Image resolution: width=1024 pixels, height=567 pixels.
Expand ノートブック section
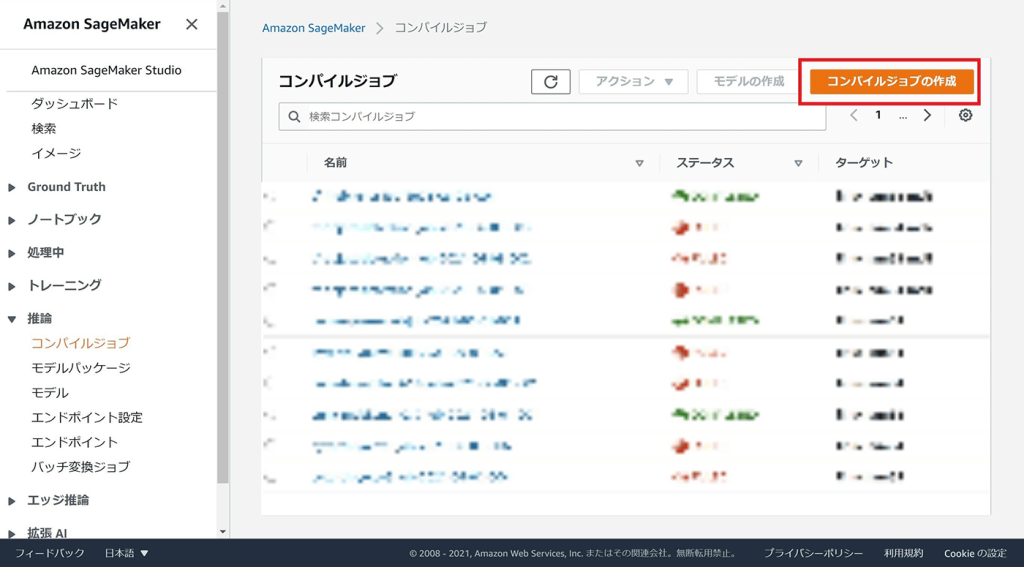pyautogui.click(x=12, y=220)
